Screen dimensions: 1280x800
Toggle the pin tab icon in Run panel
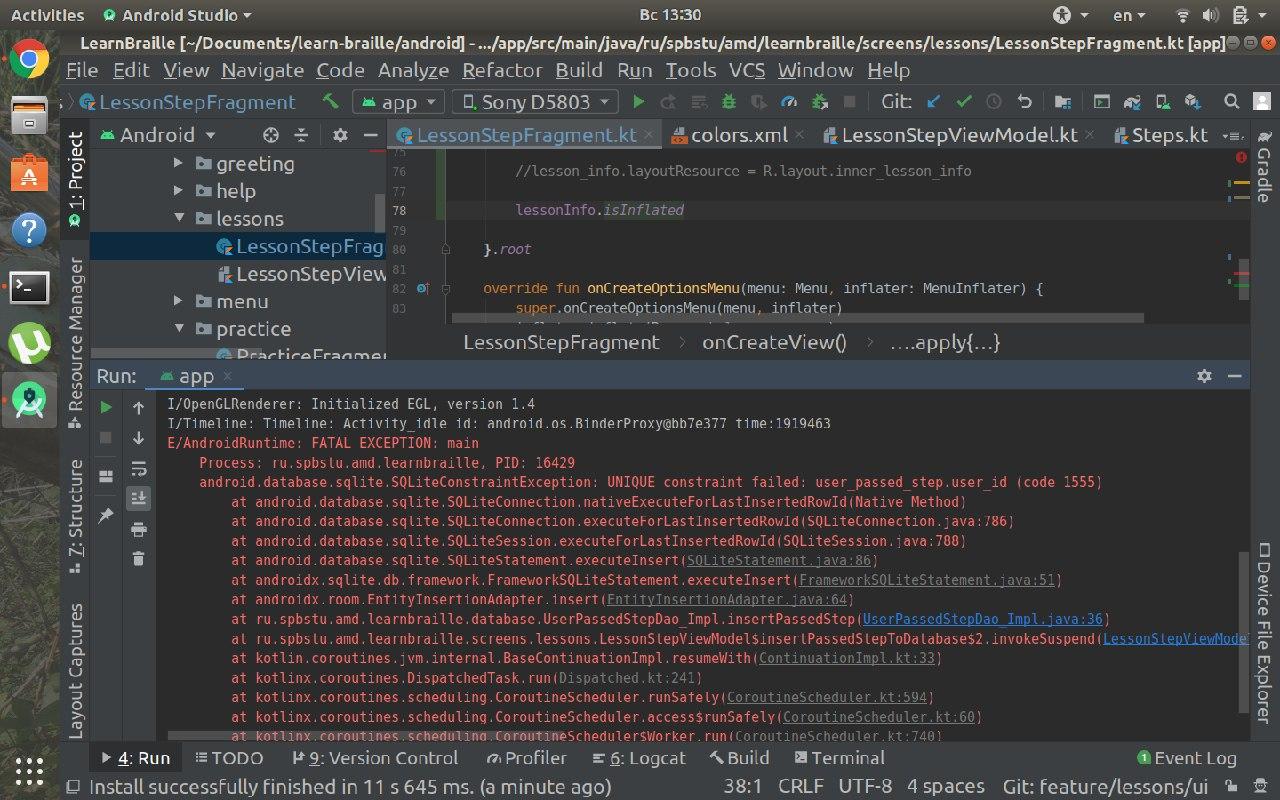click(106, 515)
